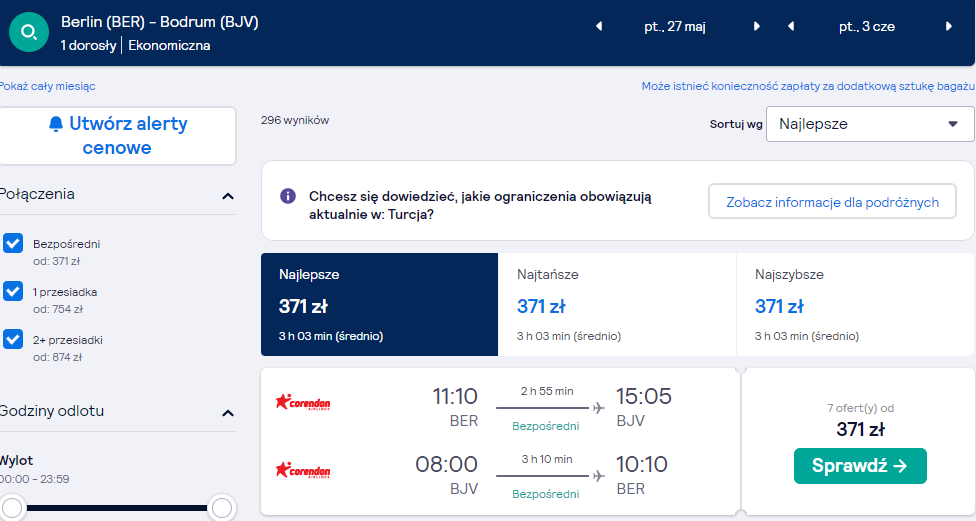Advance departure date after 27 maj
Image resolution: width=976 pixels, height=521 pixels.
coord(757,26)
